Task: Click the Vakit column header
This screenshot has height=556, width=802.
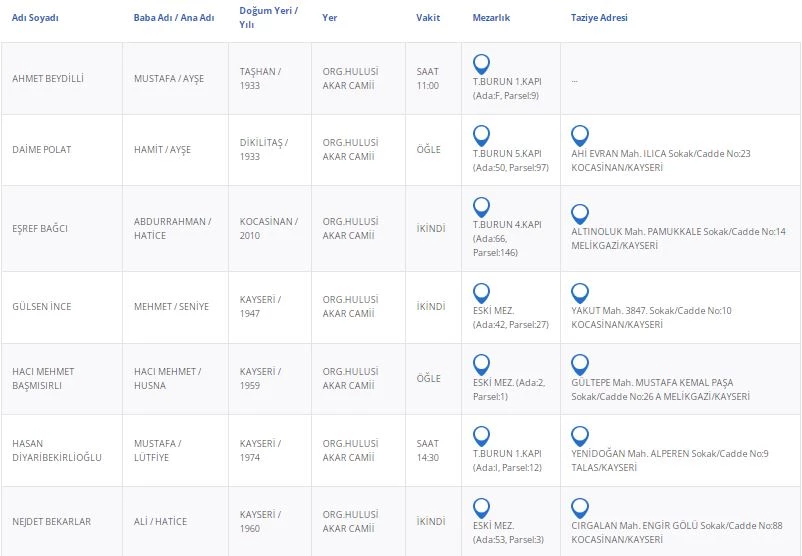Action: [427, 18]
